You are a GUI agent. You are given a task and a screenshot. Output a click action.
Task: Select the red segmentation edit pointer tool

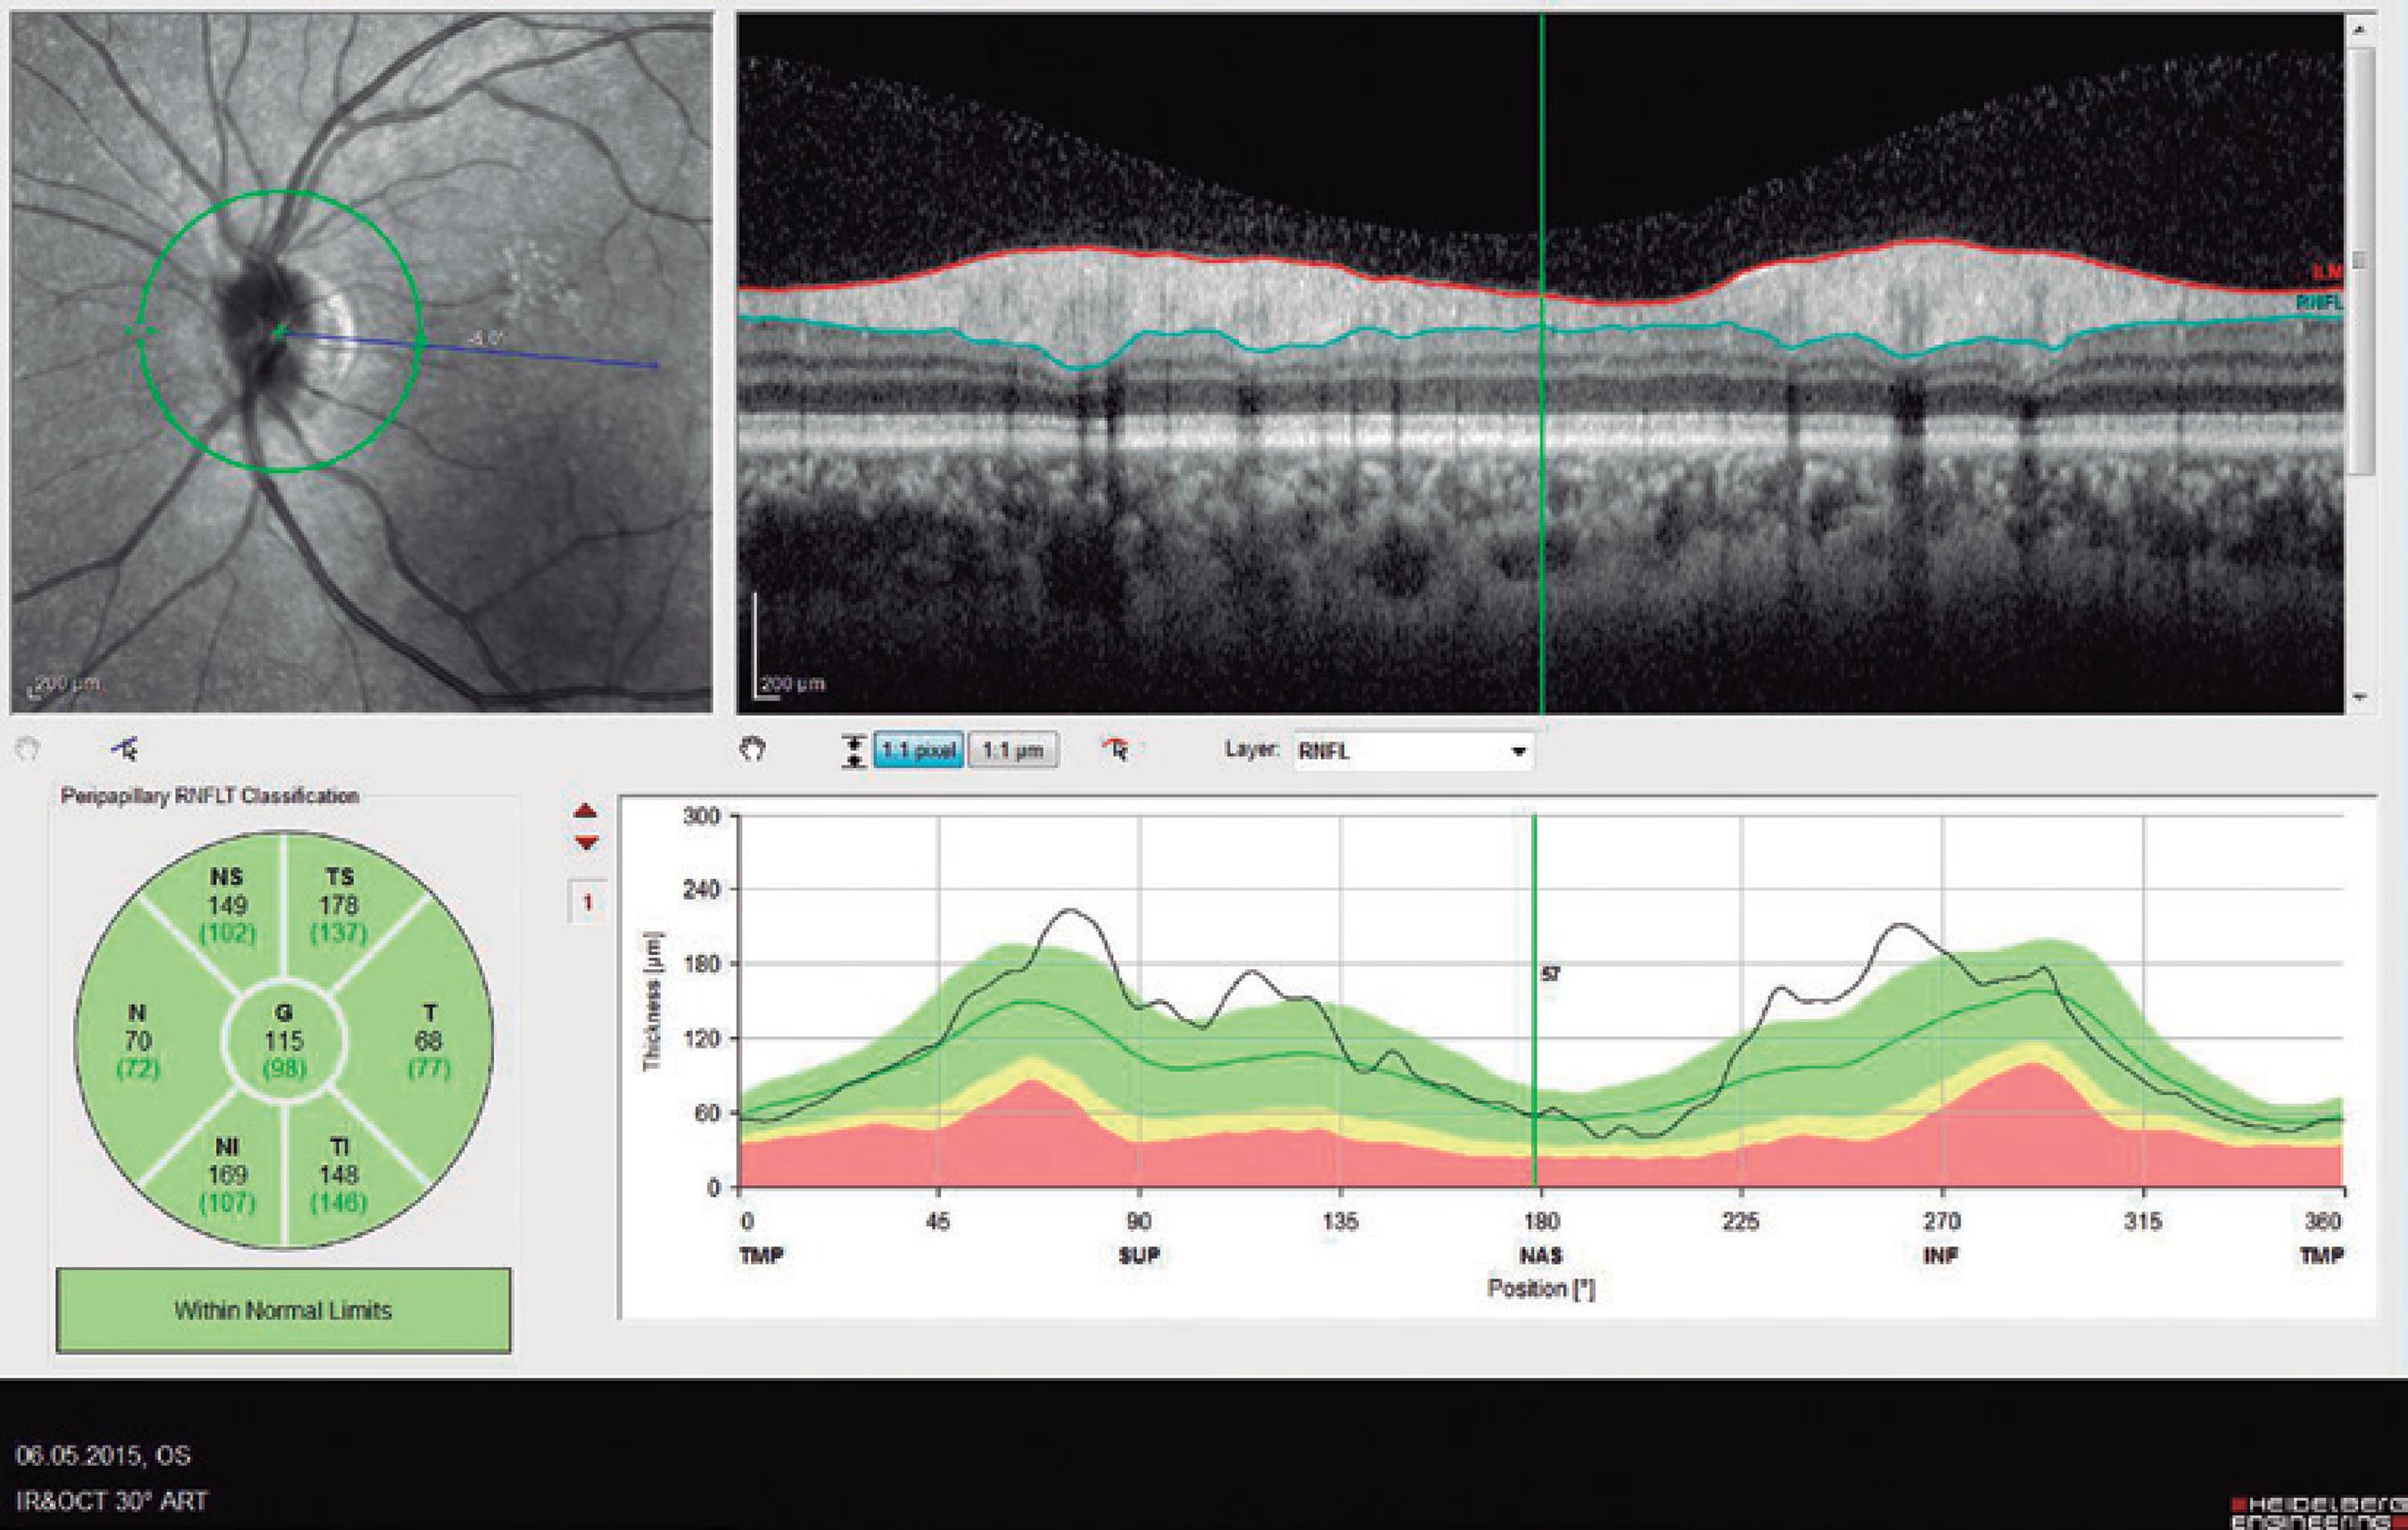1116,749
